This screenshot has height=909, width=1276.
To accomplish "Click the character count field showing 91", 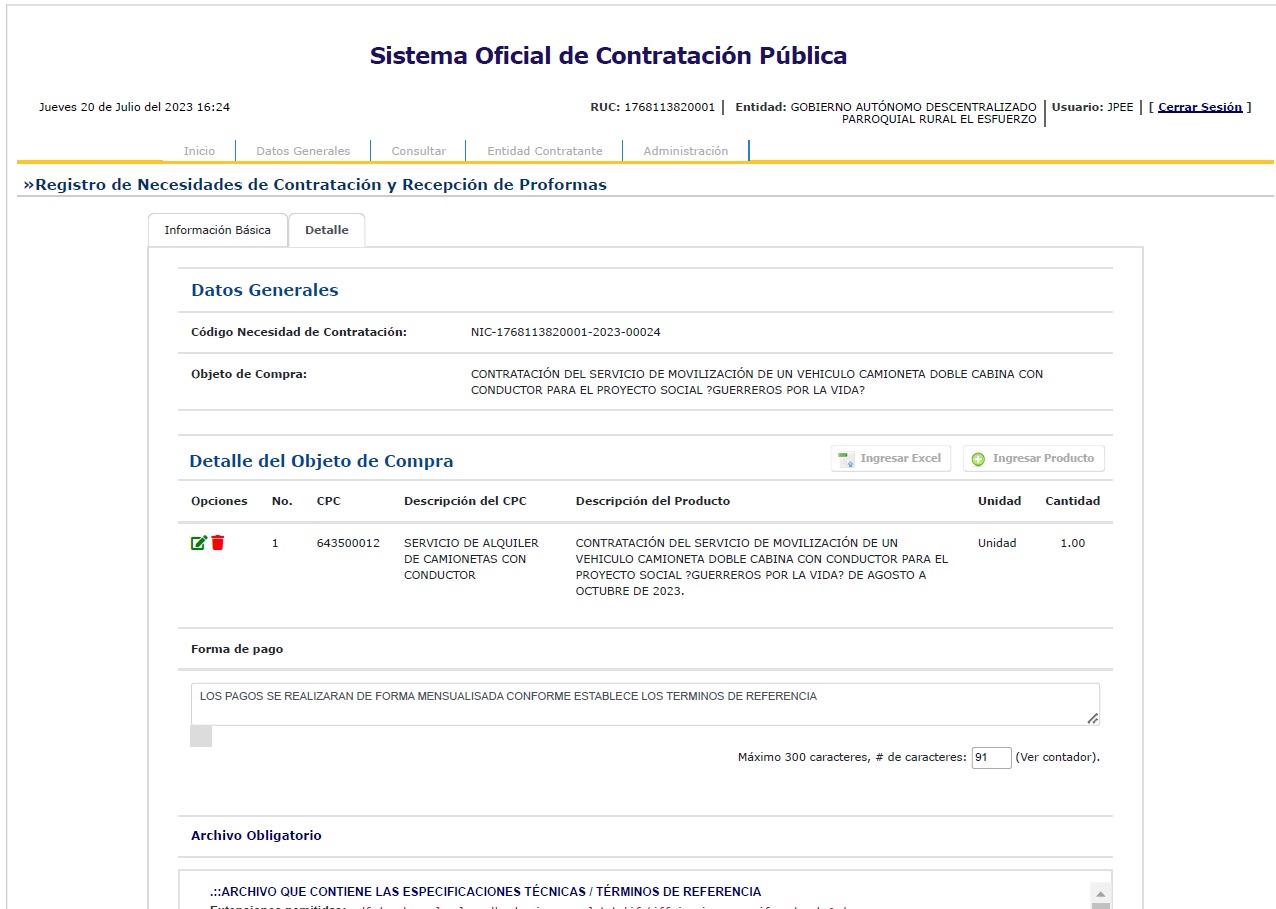I will coord(990,758).
